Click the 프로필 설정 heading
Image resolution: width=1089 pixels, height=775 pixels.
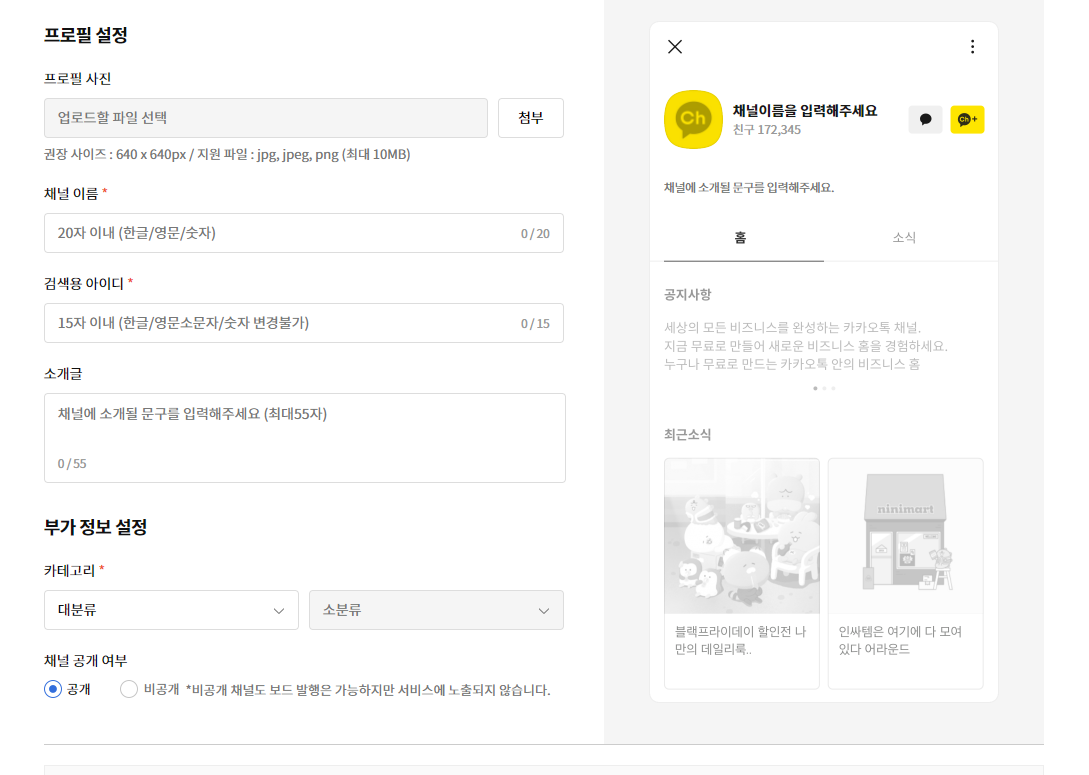pyautogui.click(x=85, y=35)
